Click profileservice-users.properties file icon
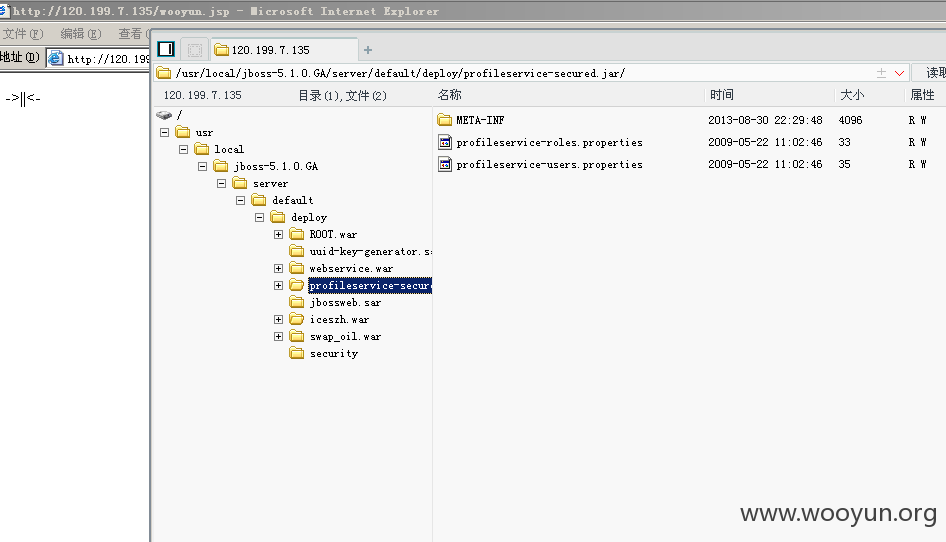Screen dimensions: 946x542 point(445,164)
